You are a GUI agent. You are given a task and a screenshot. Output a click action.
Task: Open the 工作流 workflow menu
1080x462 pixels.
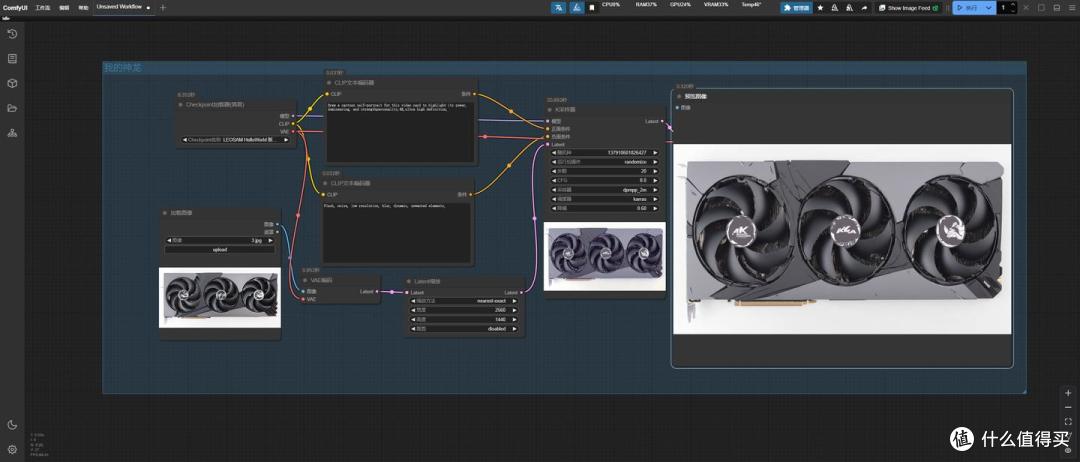click(43, 8)
